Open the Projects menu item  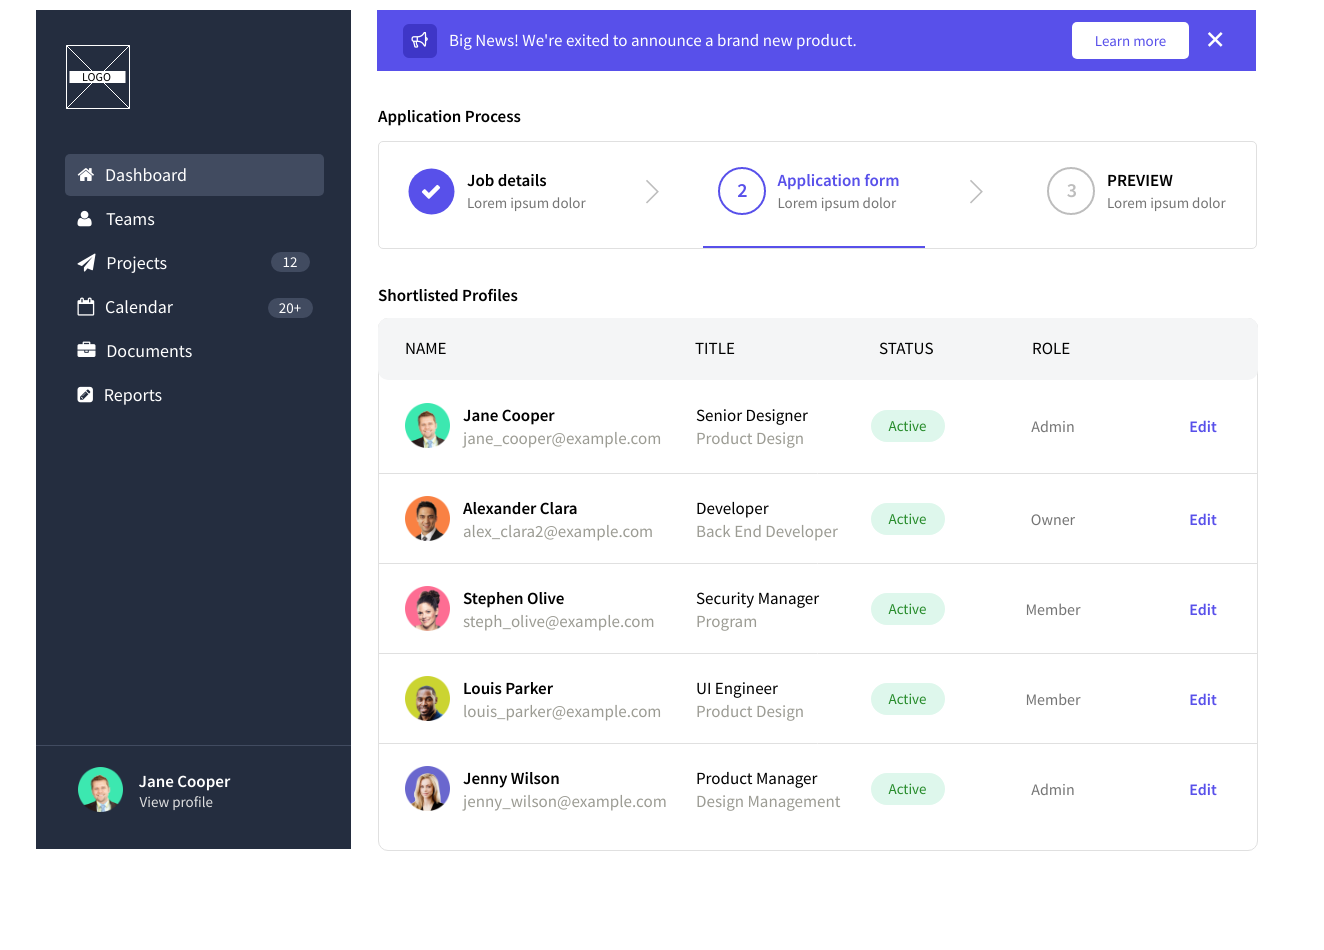pyautogui.click(x=137, y=263)
